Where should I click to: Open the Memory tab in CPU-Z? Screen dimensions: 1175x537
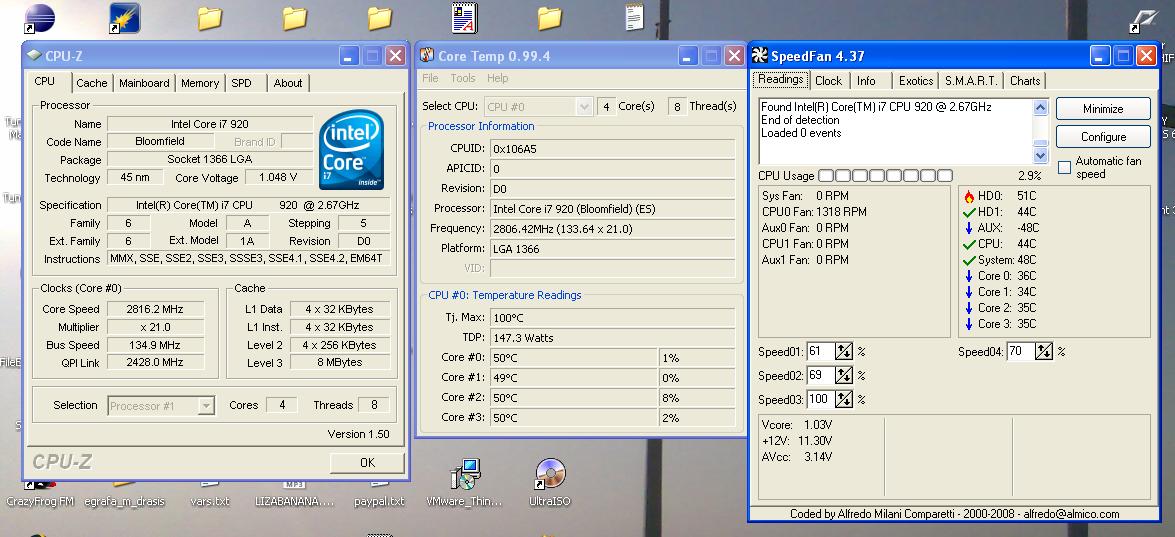pyautogui.click(x=200, y=83)
